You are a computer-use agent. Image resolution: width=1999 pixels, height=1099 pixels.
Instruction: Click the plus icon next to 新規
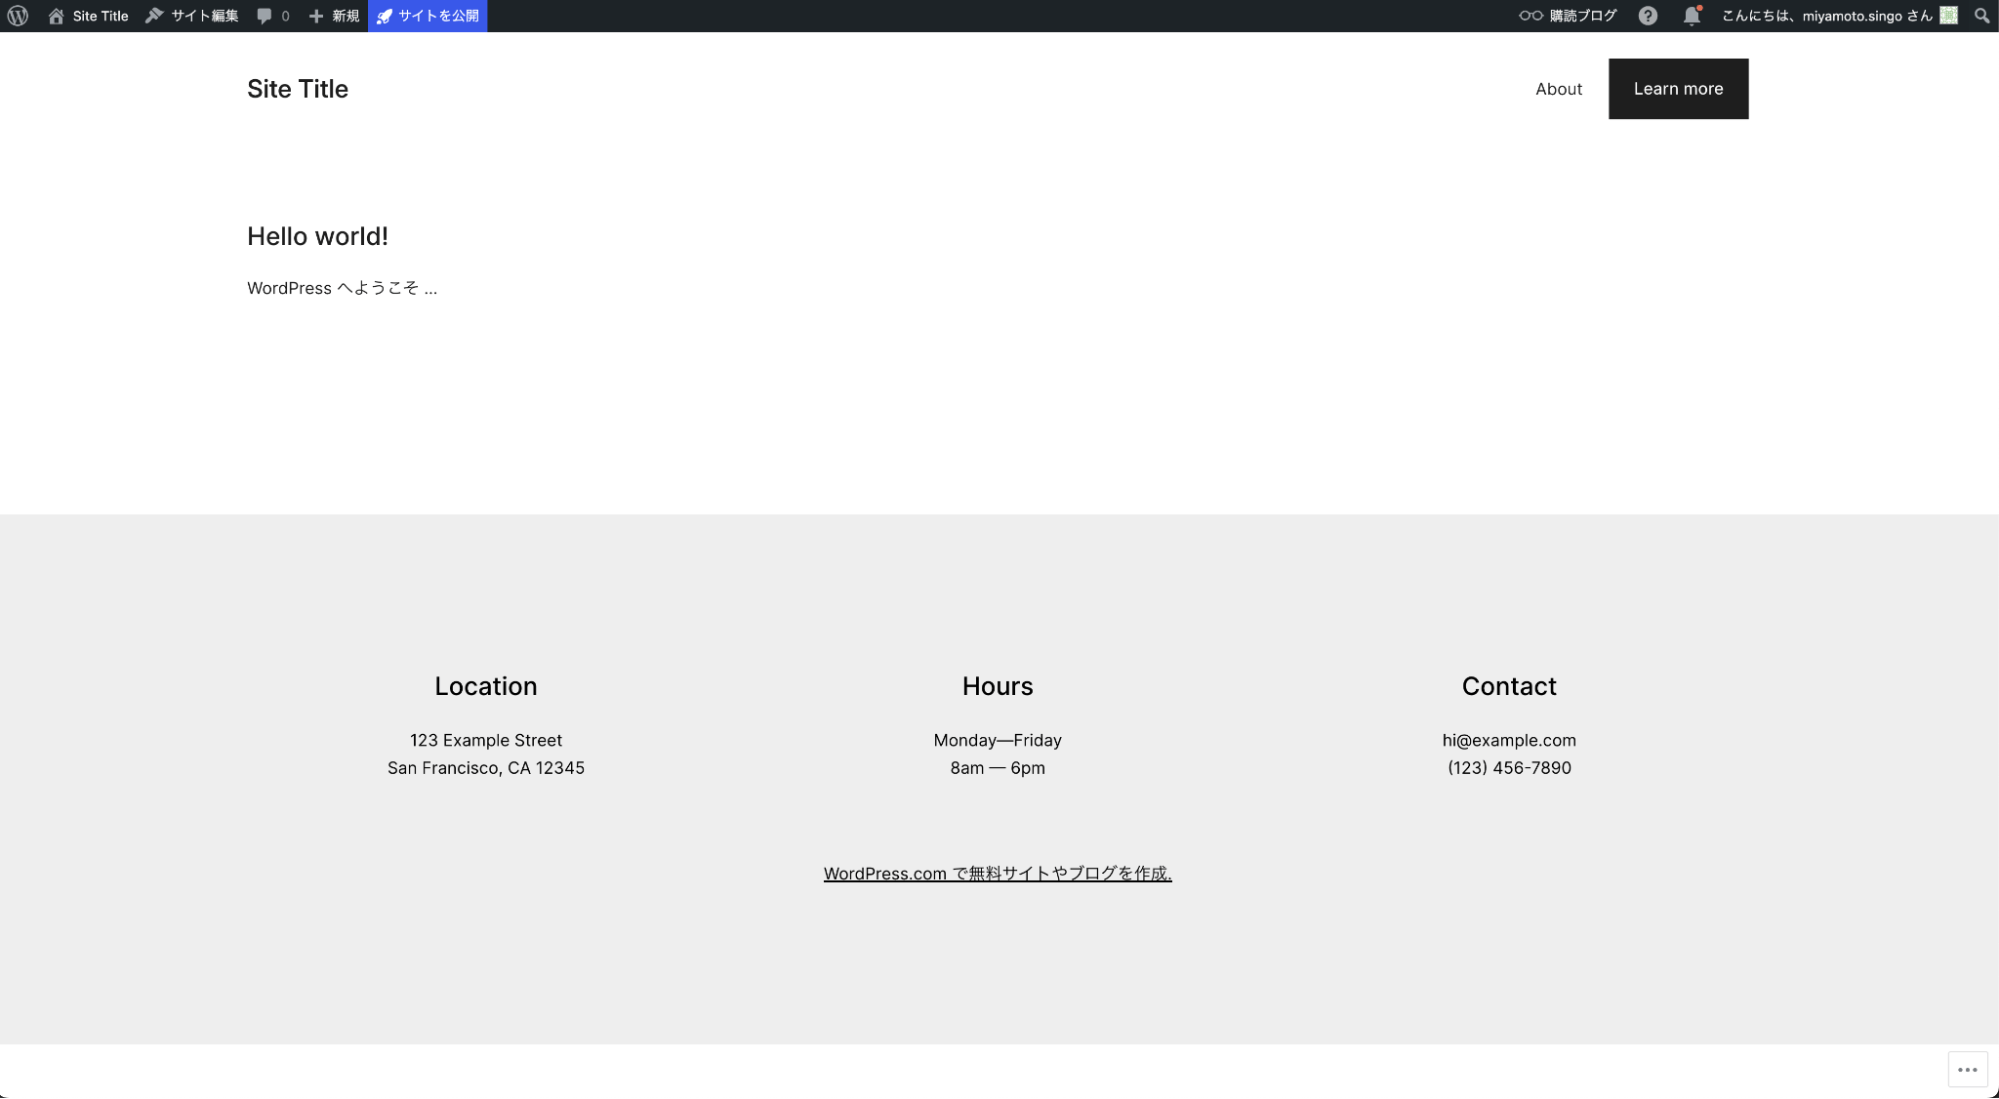[314, 15]
